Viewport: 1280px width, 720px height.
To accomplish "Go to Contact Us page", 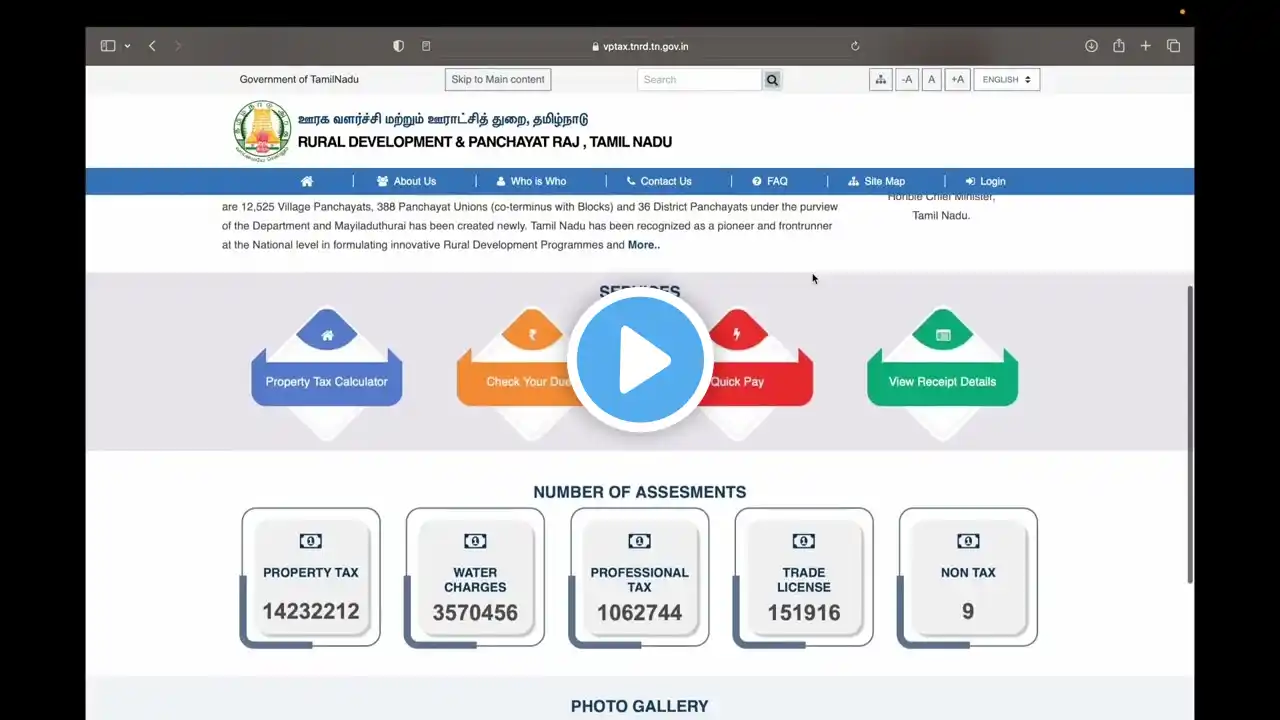I will click(x=658, y=181).
